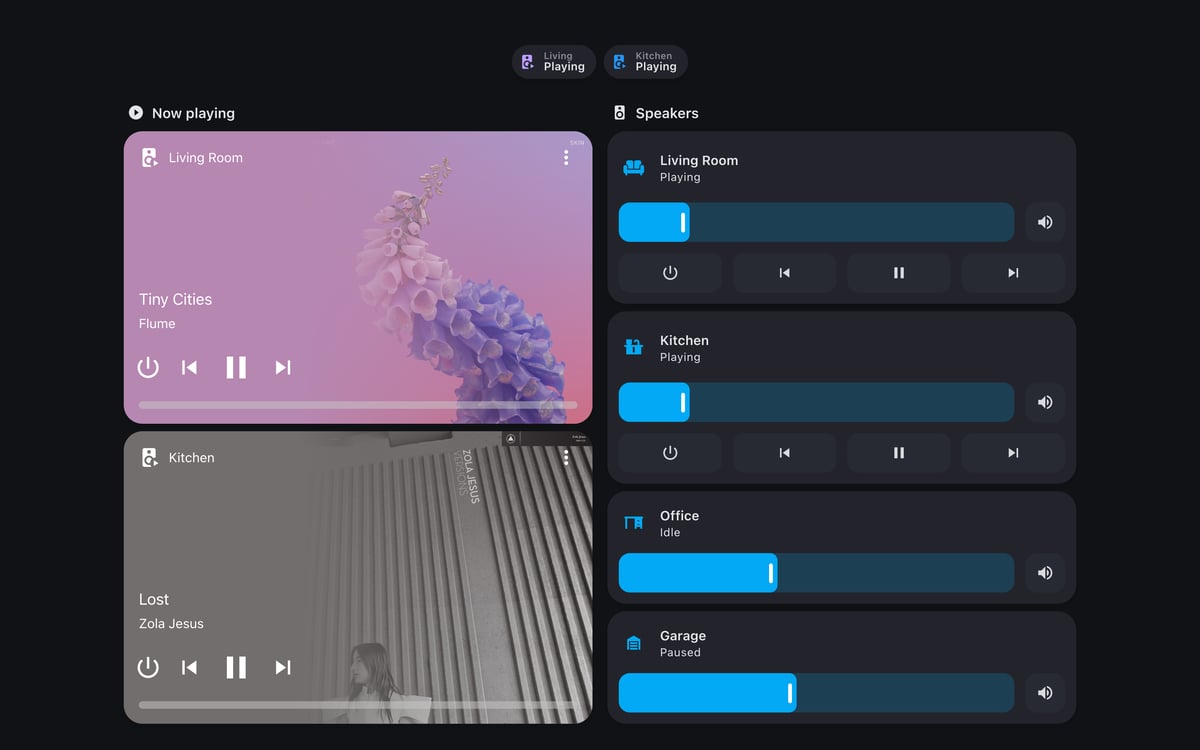Click speaker icon on Living Room media card
1200x750 pixels.
(x=150, y=158)
